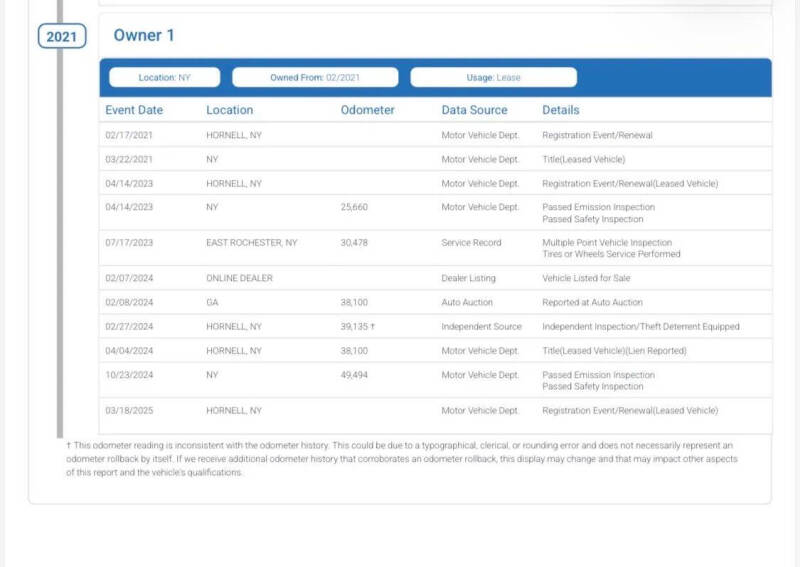The image size is (800, 567).
Task: Select the 03/18/2025 registration renewal row
Action: [x=435, y=411]
